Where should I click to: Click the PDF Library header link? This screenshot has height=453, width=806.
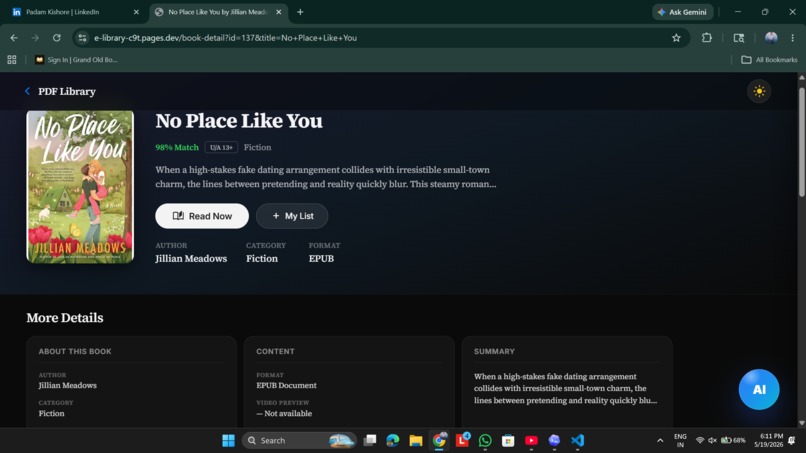[67, 92]
